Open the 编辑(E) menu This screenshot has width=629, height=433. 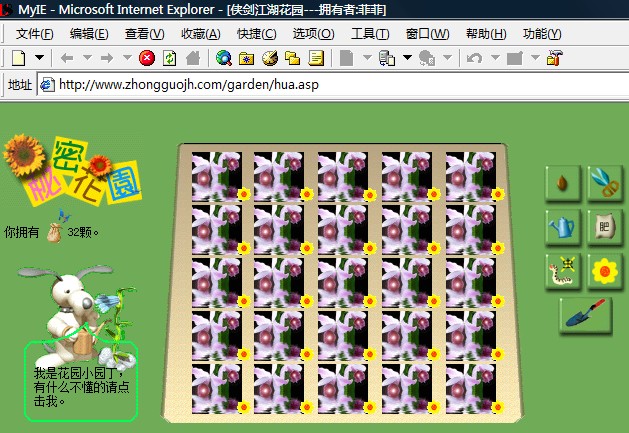89,34
